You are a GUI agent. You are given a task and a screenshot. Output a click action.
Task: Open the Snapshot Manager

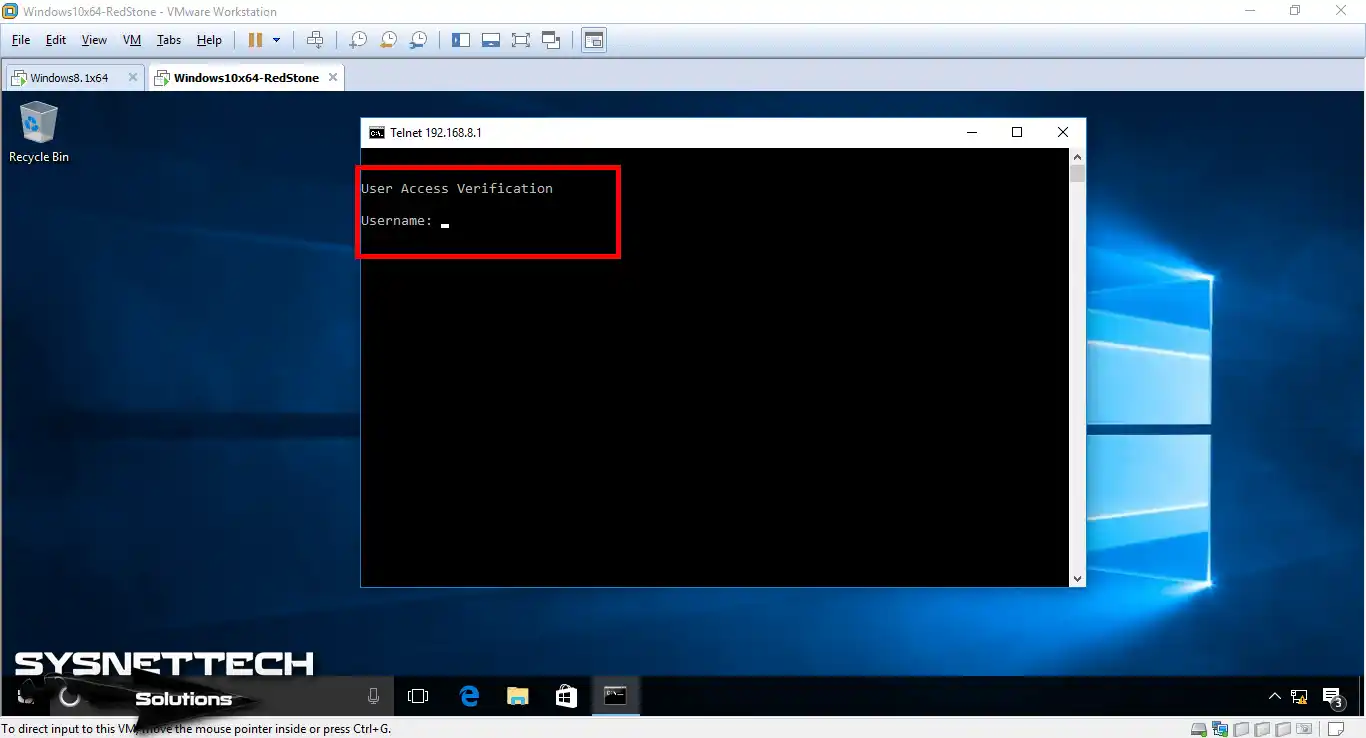[x=417, y=40]
